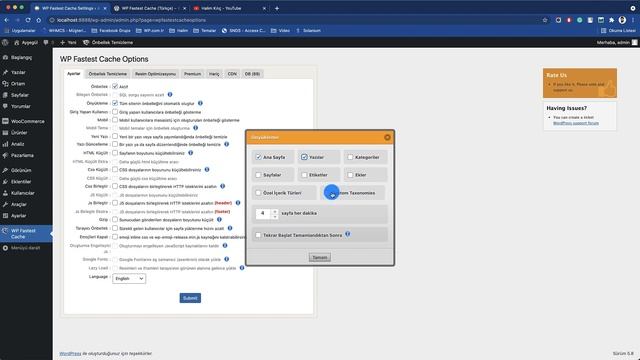Screen dimensions: 640x360
Task: Tick the Etiketler checkbox
Action: click(x=304, y=175)
